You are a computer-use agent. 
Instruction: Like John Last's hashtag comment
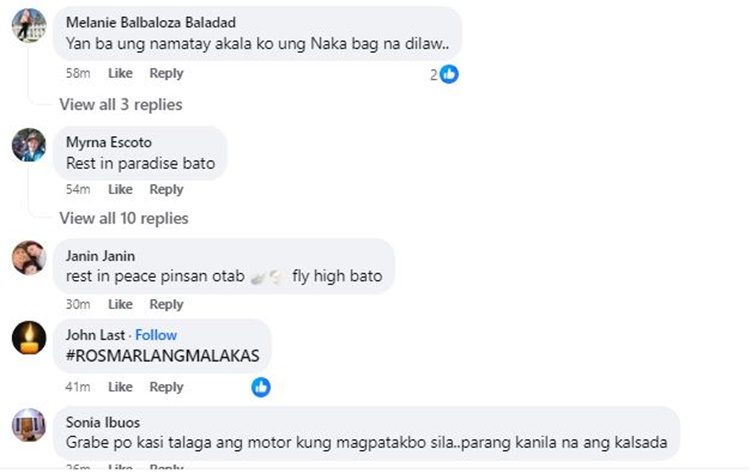[x=120, y=386]
